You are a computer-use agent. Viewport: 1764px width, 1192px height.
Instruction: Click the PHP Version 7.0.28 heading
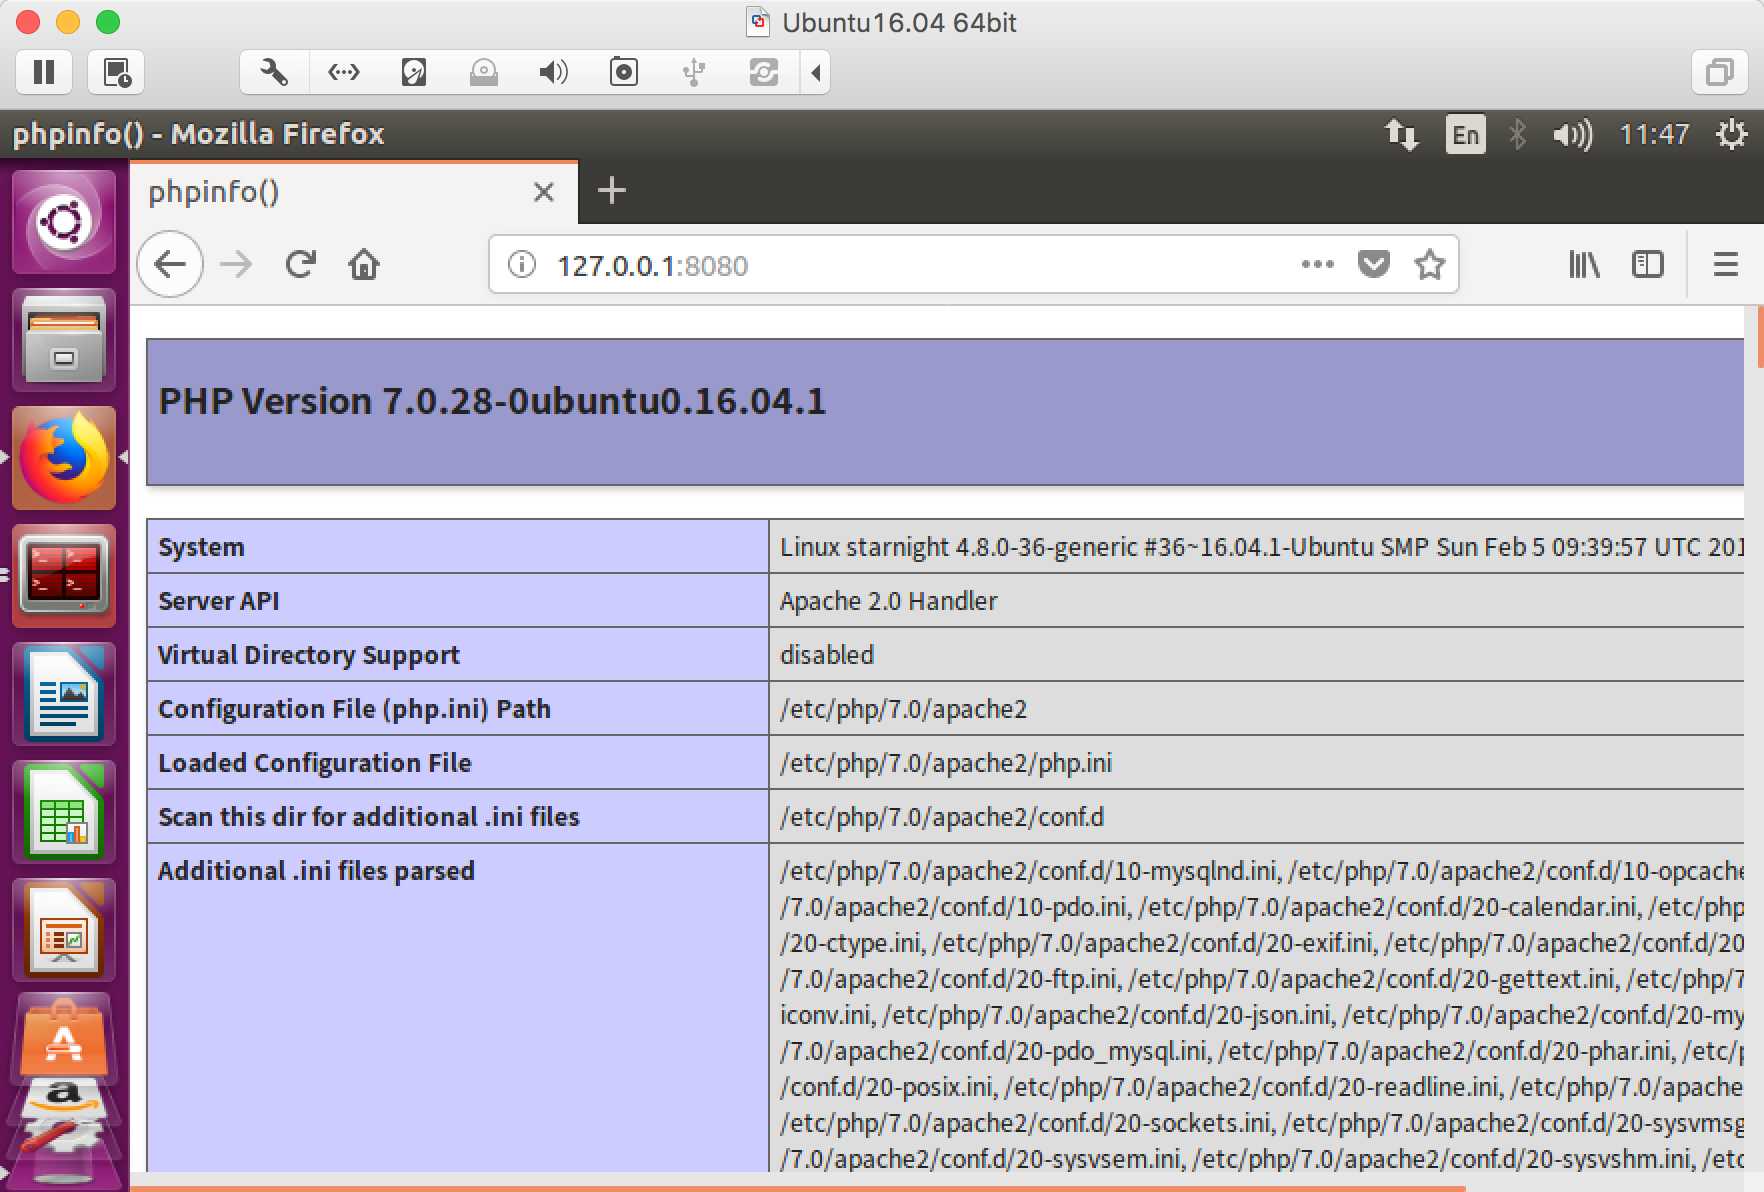click(x=492, y=401)
